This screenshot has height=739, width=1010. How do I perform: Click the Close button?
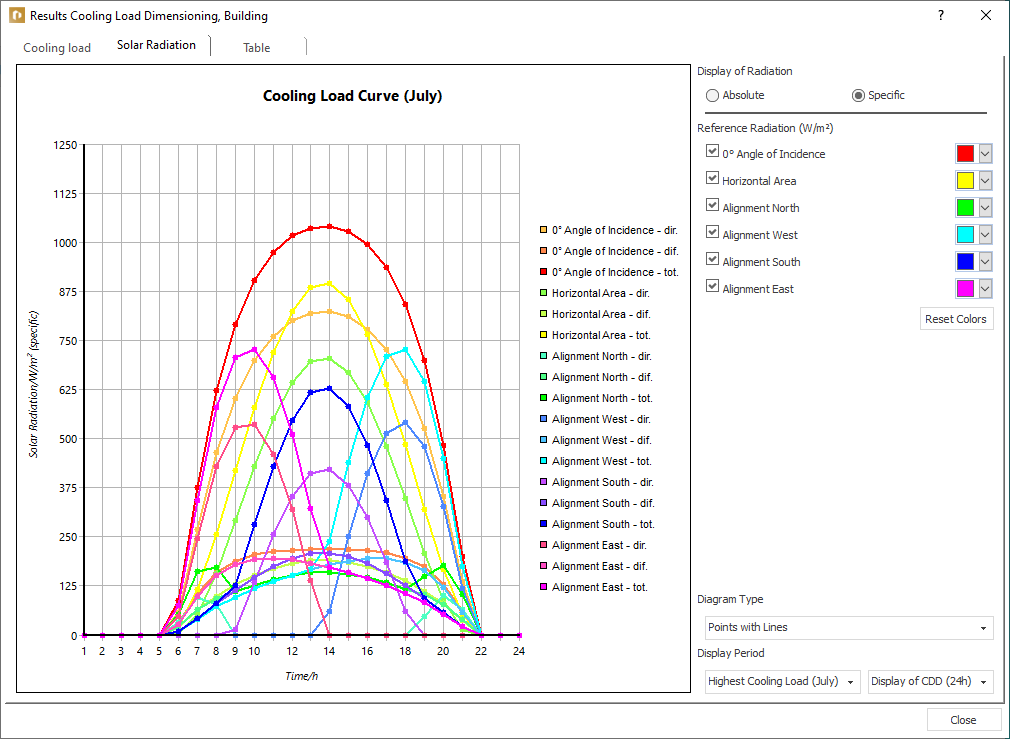click(963, 720)
